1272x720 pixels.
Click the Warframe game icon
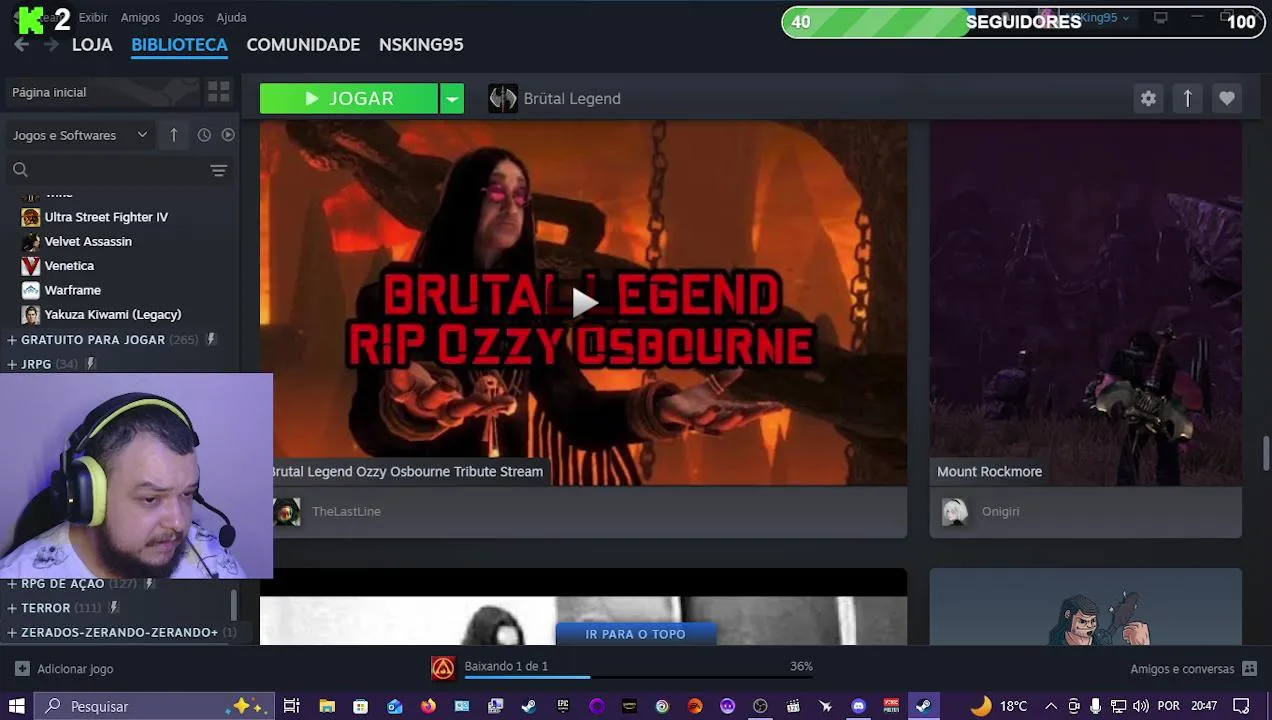coord(31,290)
